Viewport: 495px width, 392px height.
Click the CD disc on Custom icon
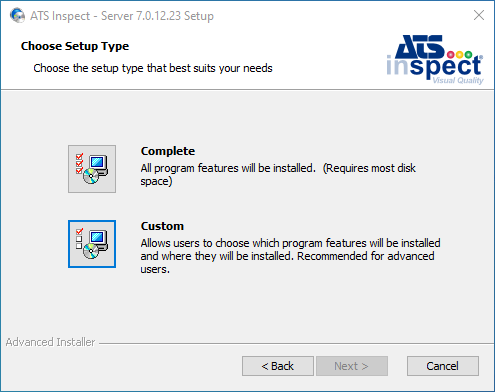(91, 251)
